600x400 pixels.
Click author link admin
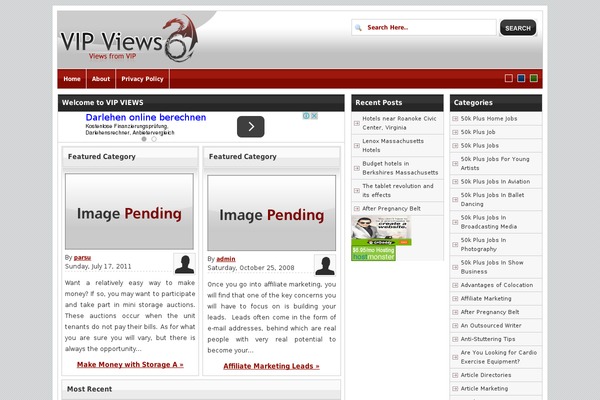point(226,259)
